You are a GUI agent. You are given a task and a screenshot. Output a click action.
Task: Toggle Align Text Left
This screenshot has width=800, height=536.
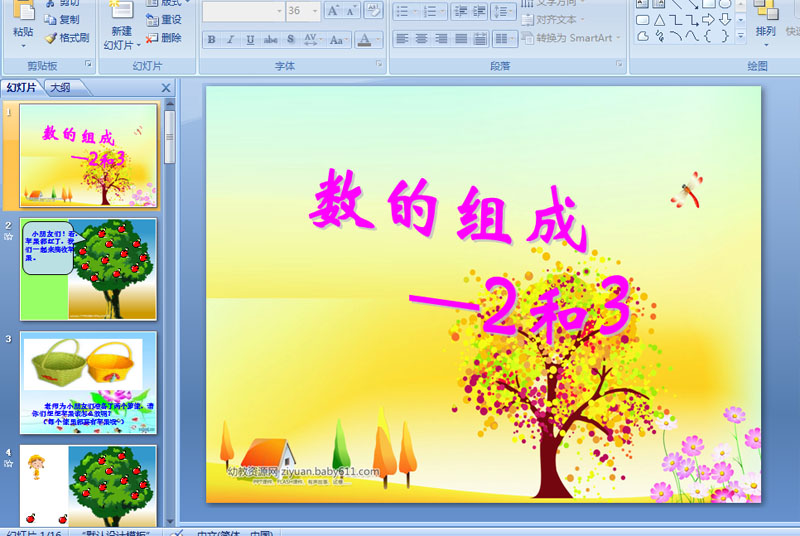(x=402, y=39)
